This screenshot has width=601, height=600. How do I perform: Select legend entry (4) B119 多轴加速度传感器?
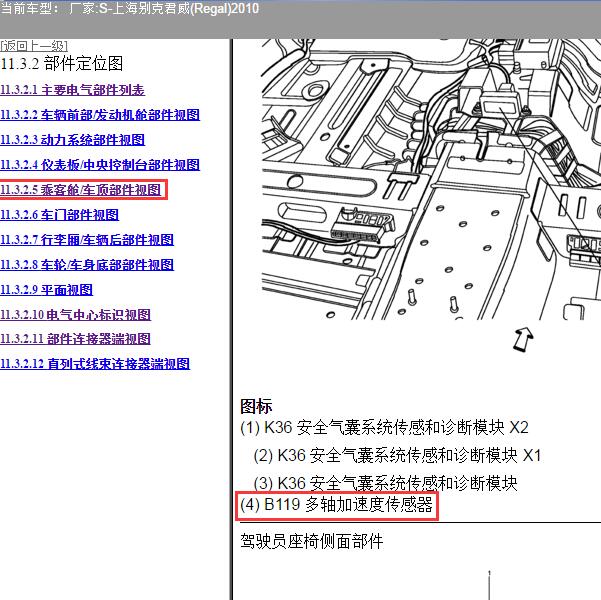tap(337, 505)
